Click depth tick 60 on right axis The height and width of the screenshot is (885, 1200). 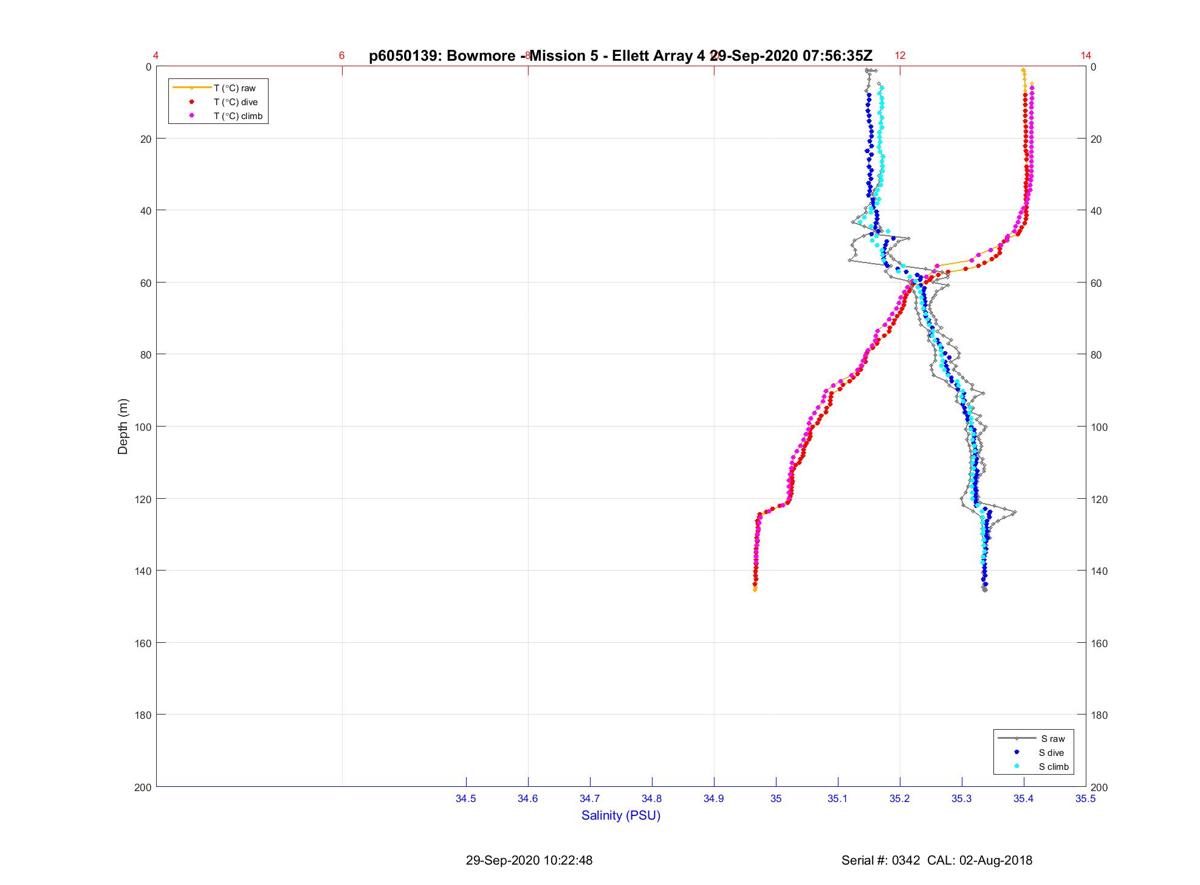pos(1097,283)
